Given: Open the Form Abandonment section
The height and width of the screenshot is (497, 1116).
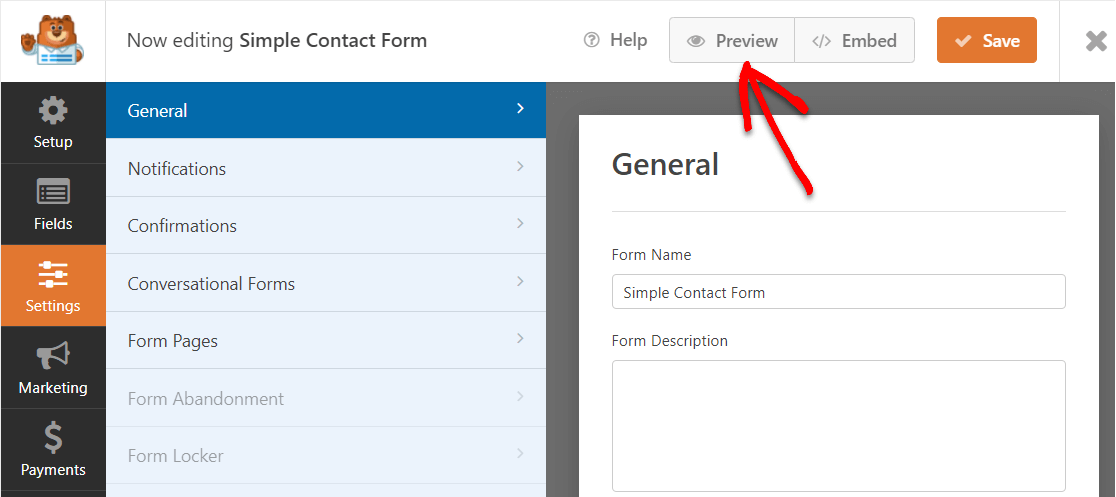Looking at the screenshot, I should tap(325, 398).
